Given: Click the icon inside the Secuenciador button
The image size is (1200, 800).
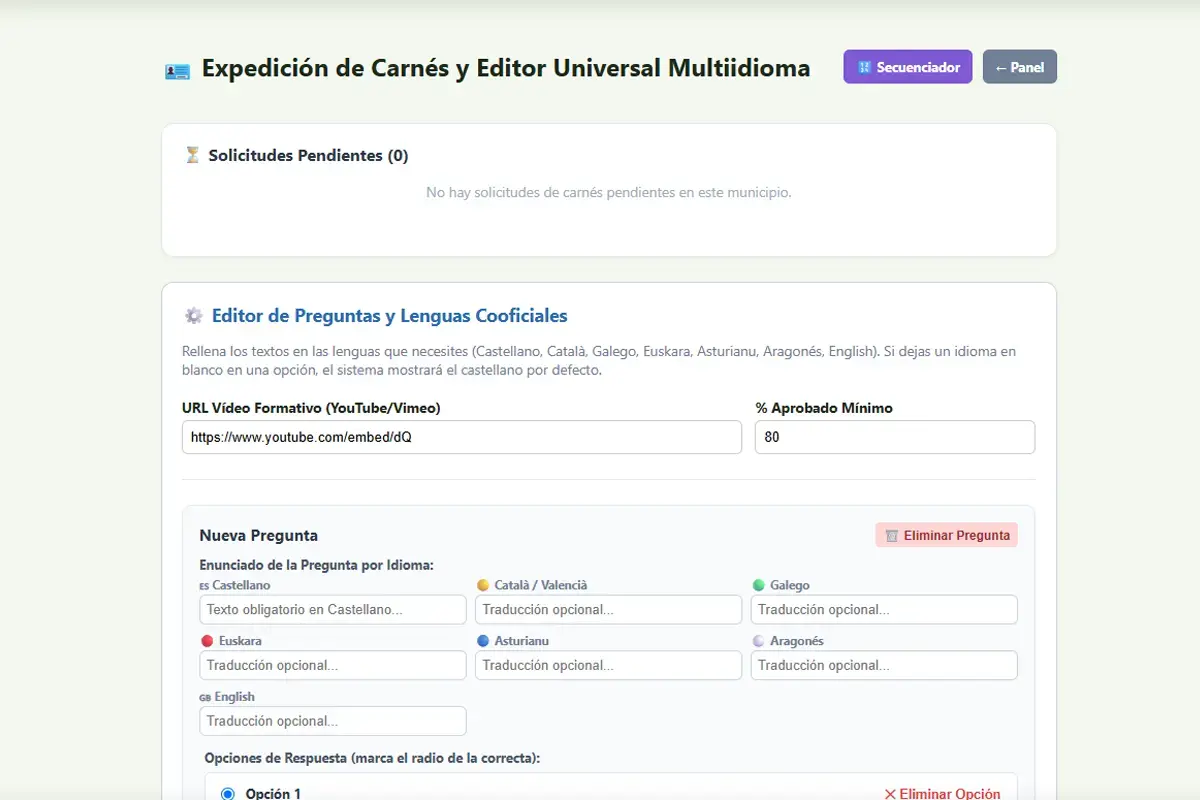Looking at the screenshot, I should [x=864, y=67].
